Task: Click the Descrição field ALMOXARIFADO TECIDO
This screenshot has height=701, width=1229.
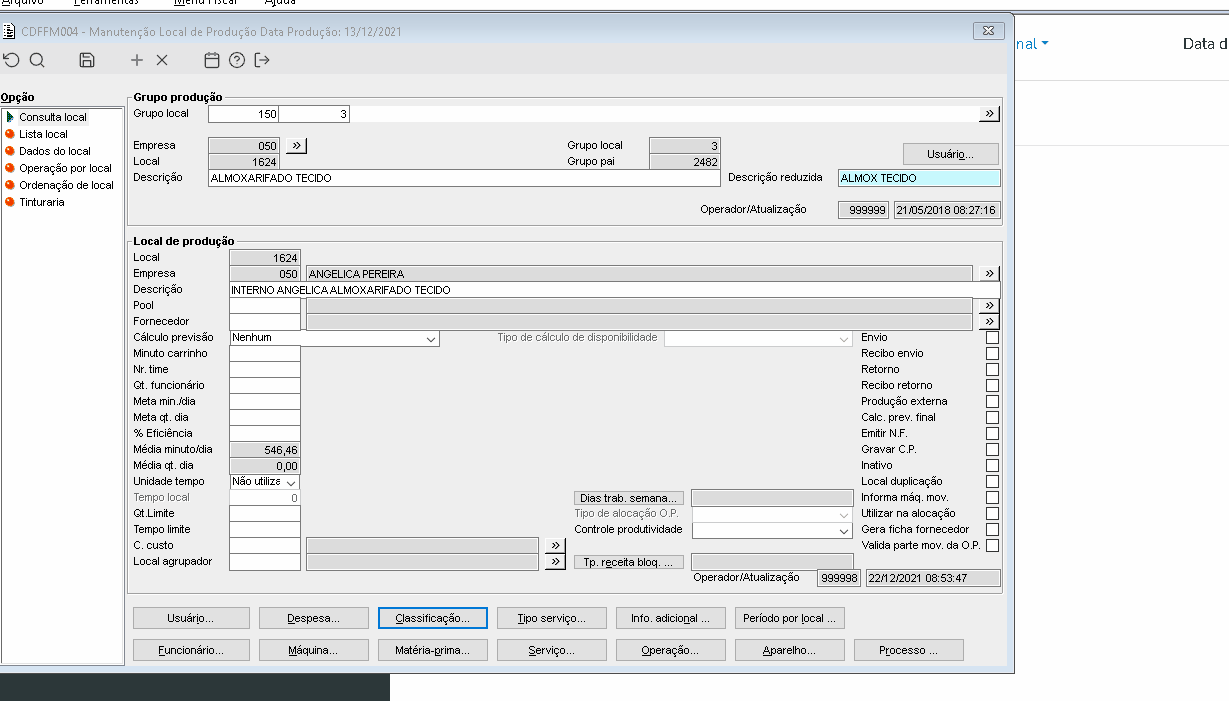Action: 464,178
